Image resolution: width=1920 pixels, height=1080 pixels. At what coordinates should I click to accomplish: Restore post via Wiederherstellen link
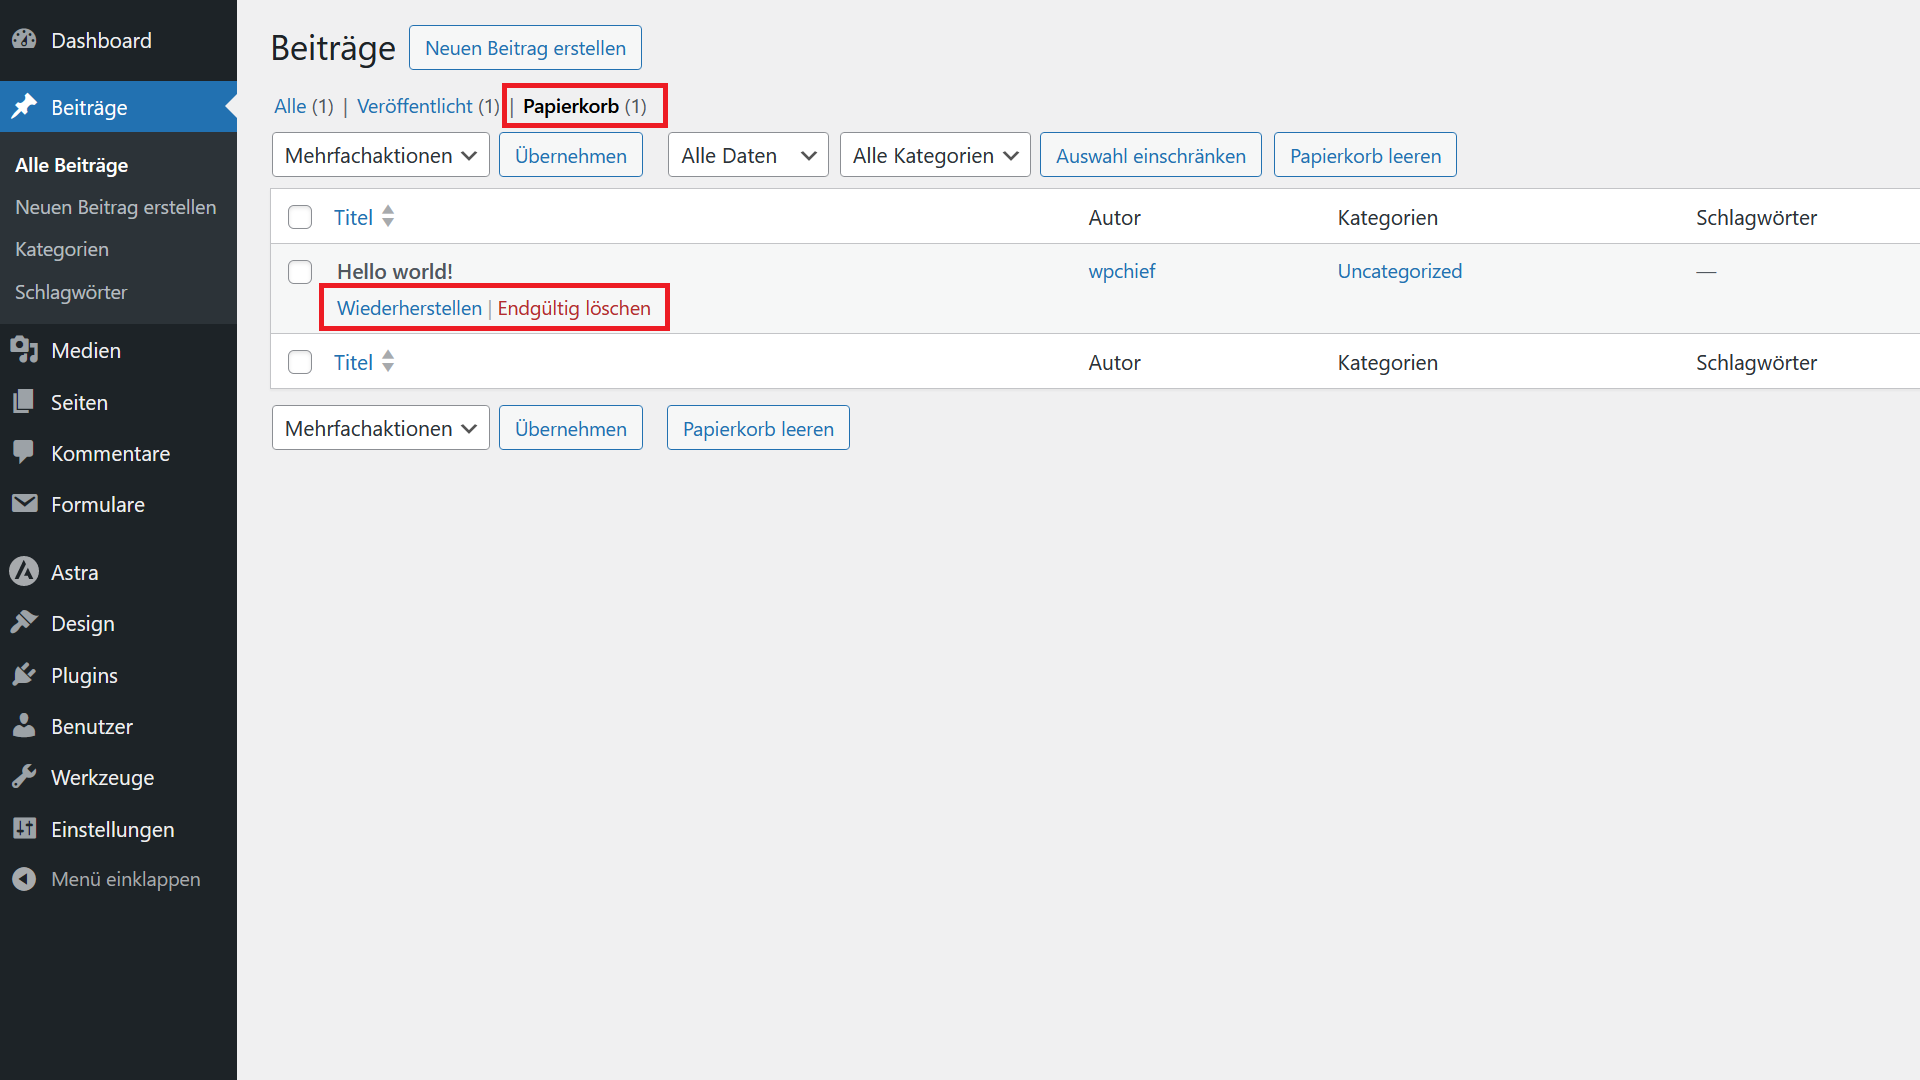click(409, 308)
